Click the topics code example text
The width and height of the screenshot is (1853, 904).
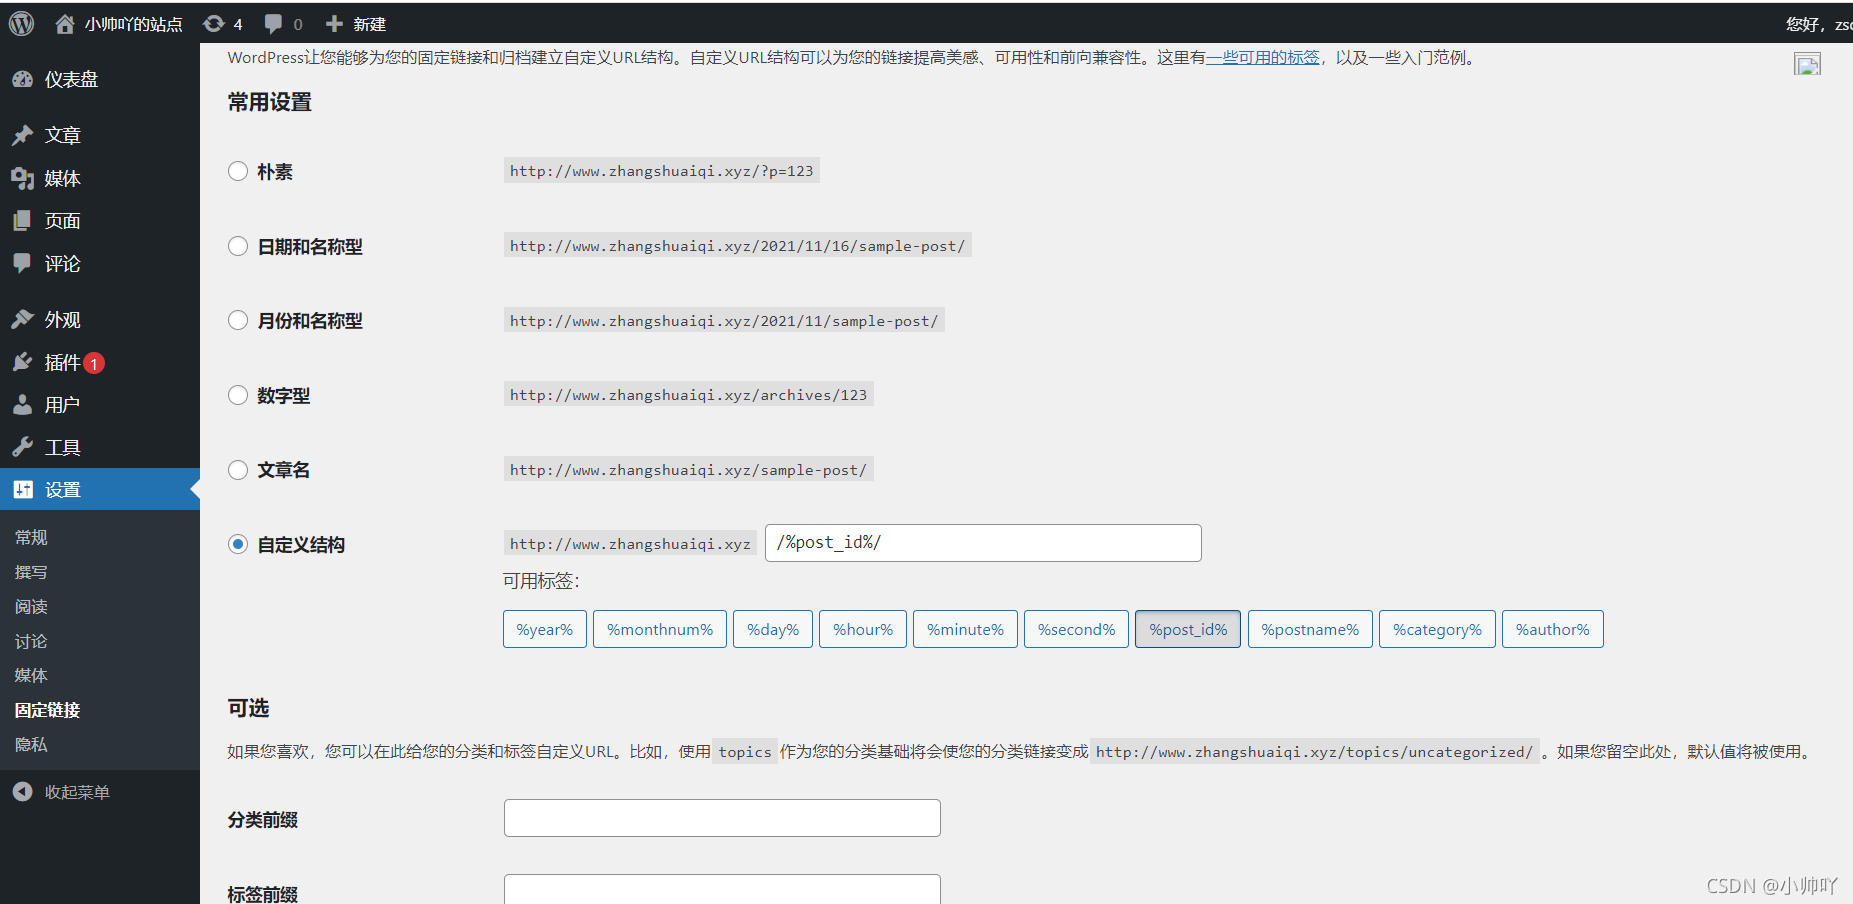tap(745, 752)
